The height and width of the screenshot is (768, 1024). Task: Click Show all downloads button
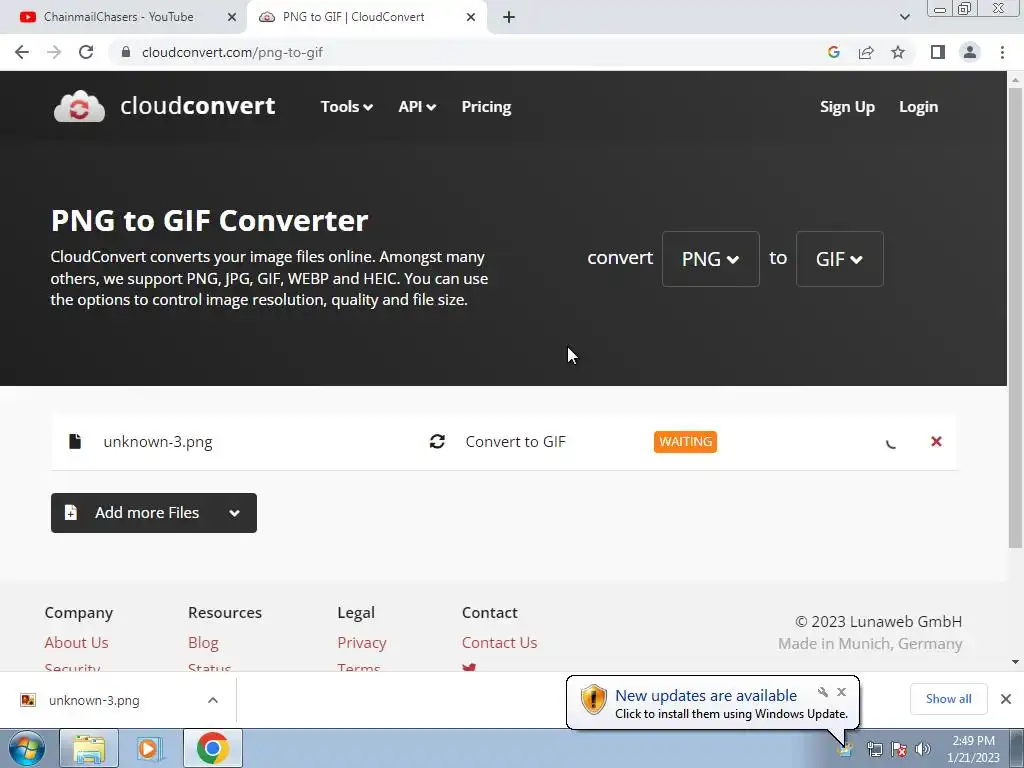pos(948,699)
